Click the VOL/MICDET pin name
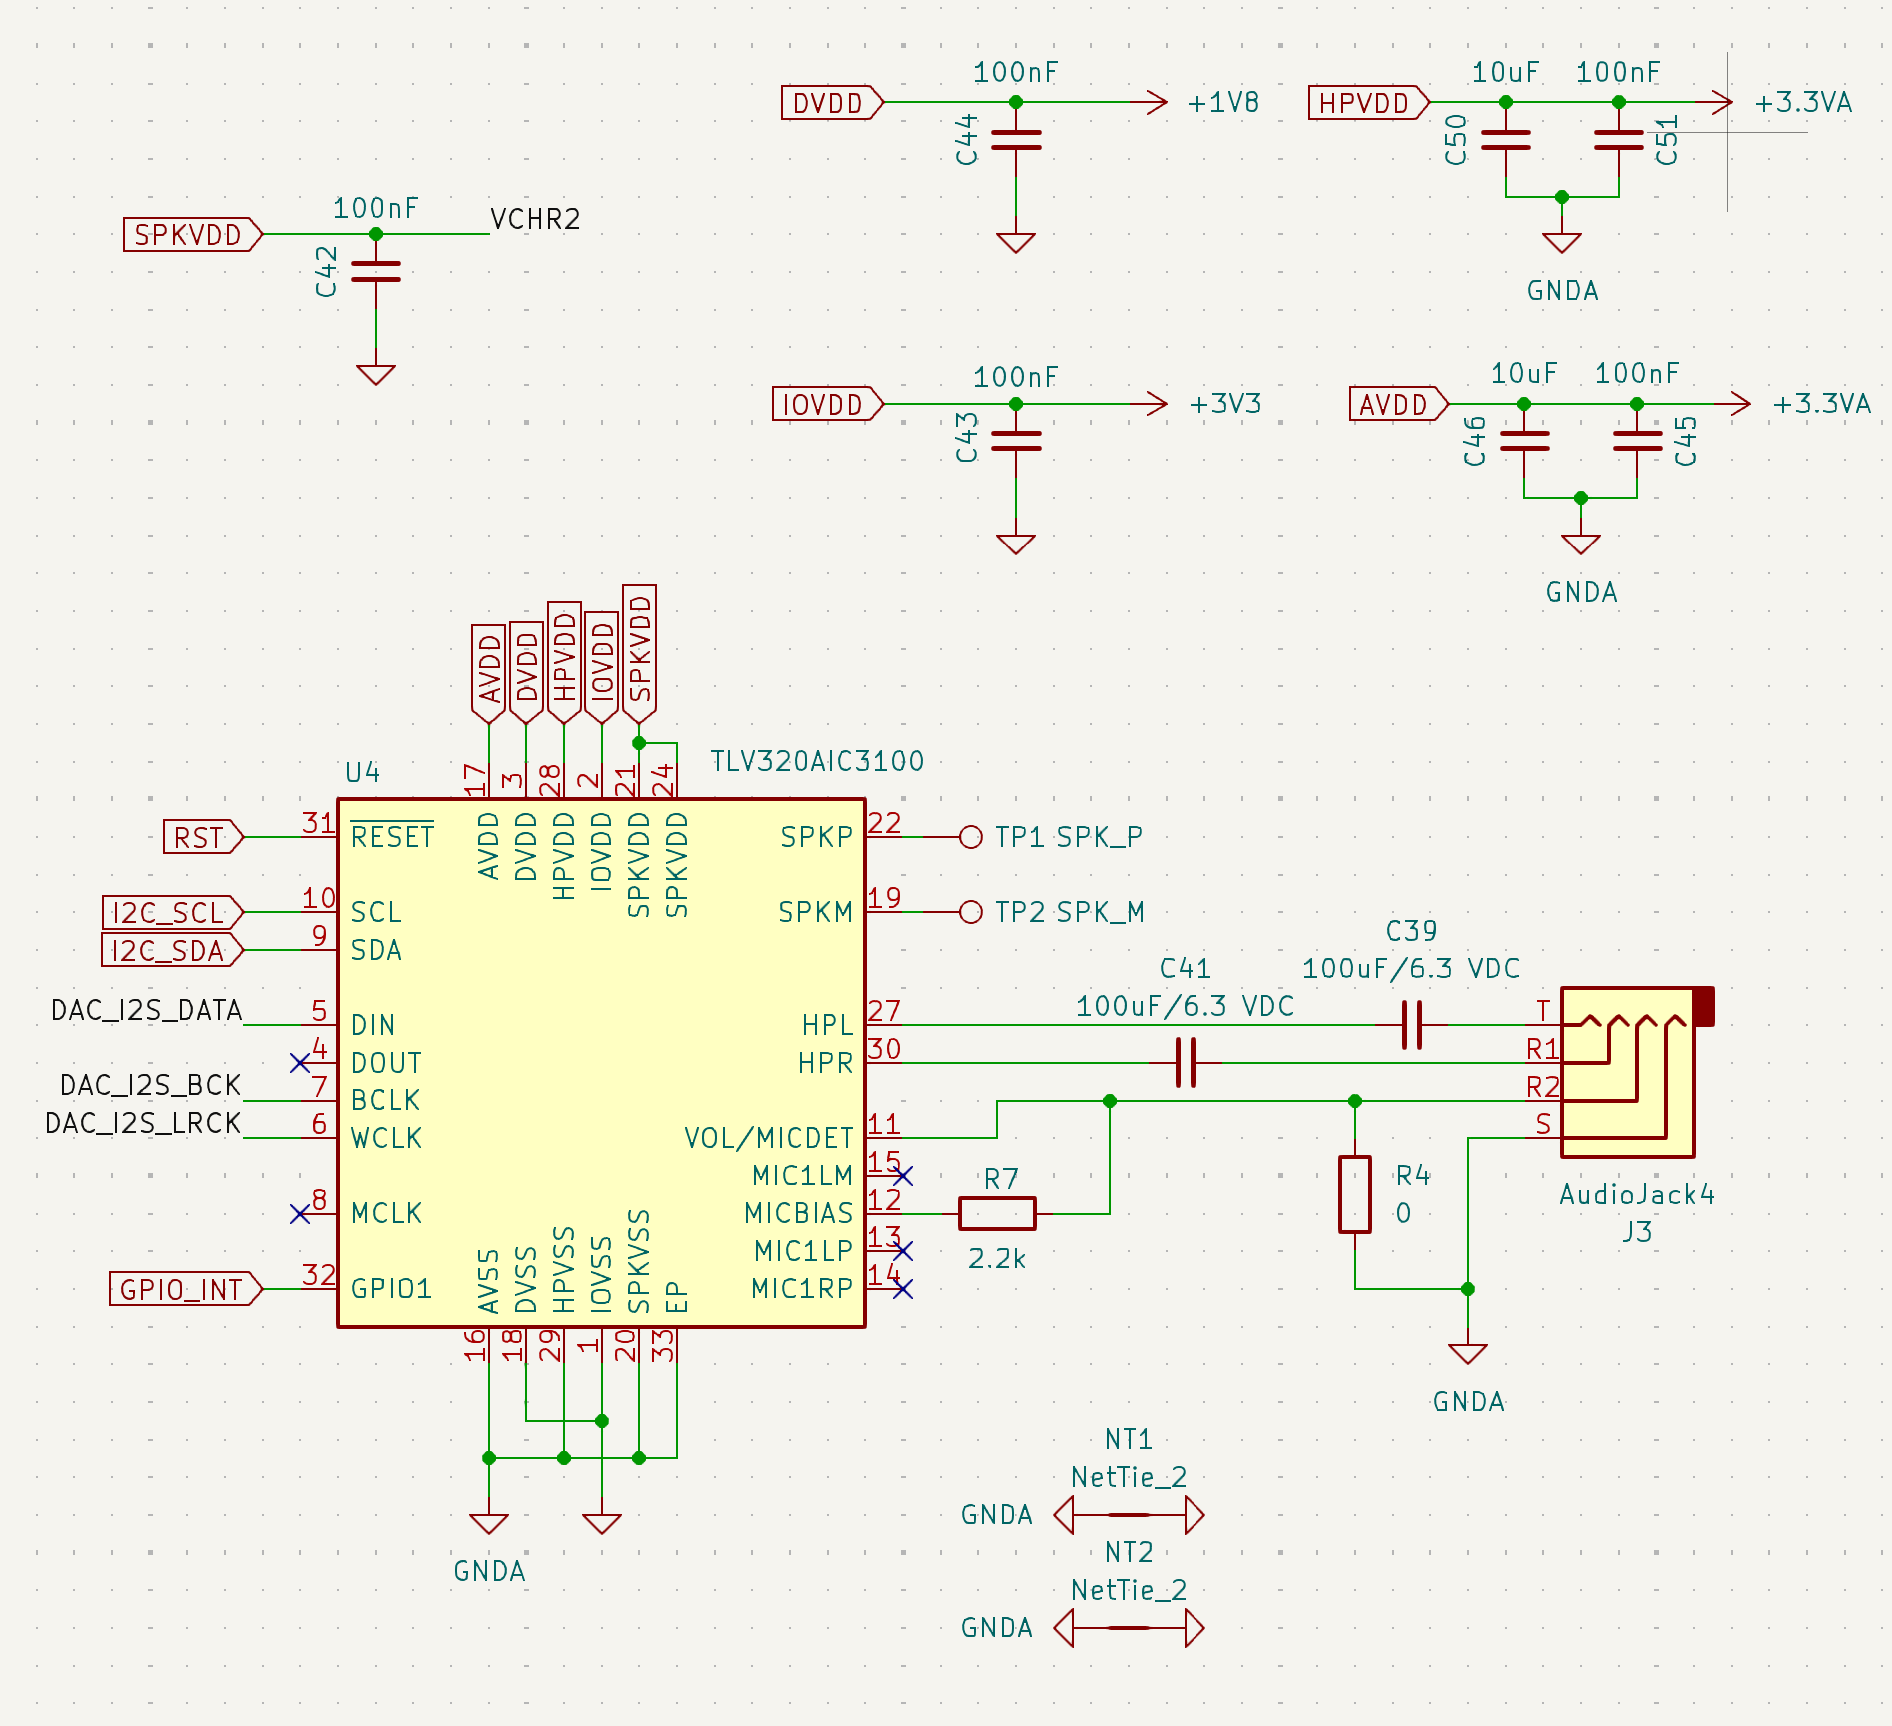This screenshot has width=1892, height=1726. tap(769, 1138)
